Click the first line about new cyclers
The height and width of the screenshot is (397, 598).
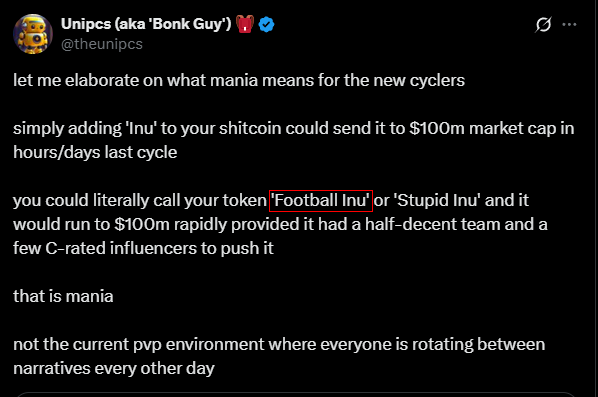[239, 80]
